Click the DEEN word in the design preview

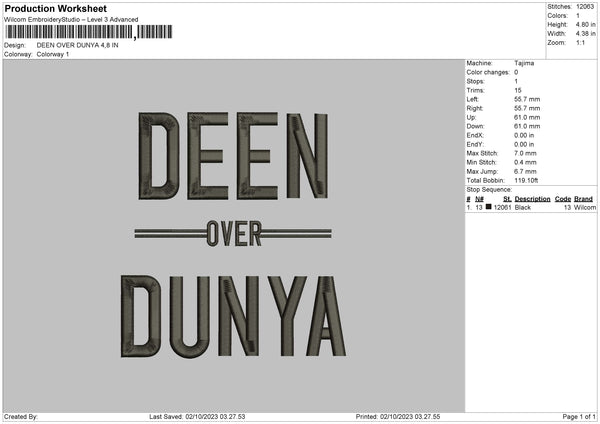(x=233, y=156)
